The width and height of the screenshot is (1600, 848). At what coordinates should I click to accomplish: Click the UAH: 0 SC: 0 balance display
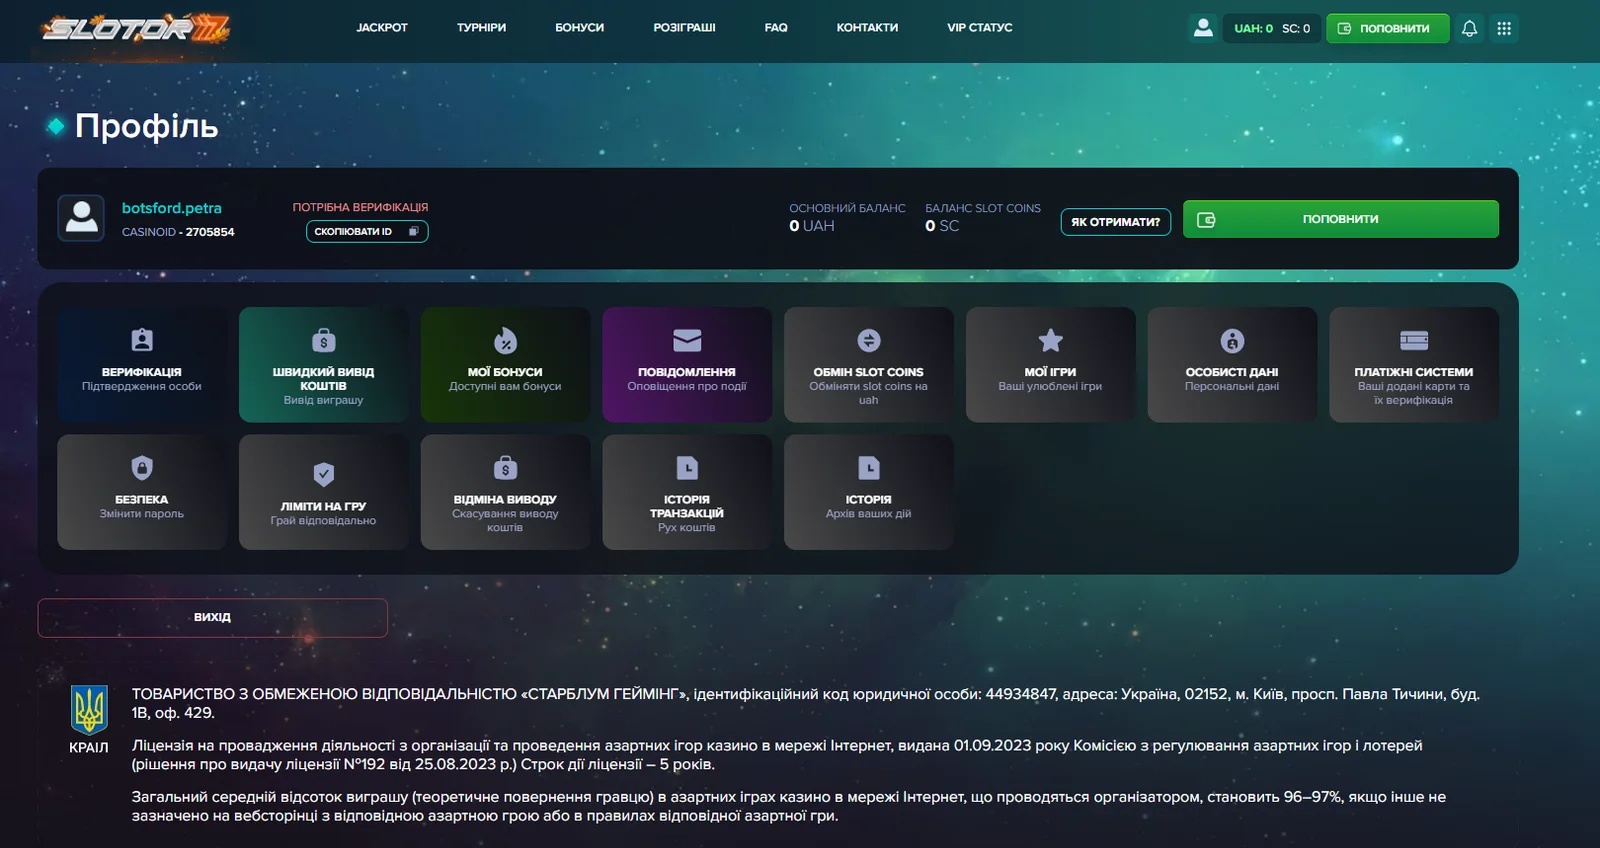(1272, 28)
